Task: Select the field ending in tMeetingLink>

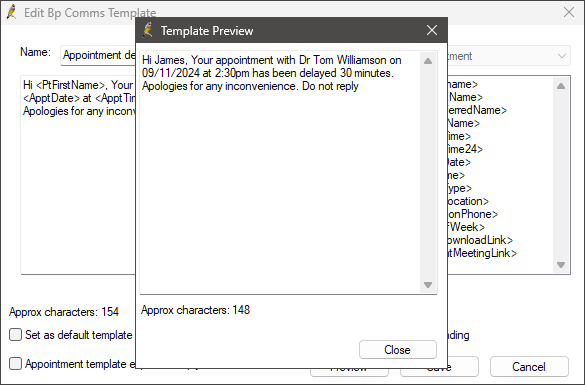Action: 482,253
